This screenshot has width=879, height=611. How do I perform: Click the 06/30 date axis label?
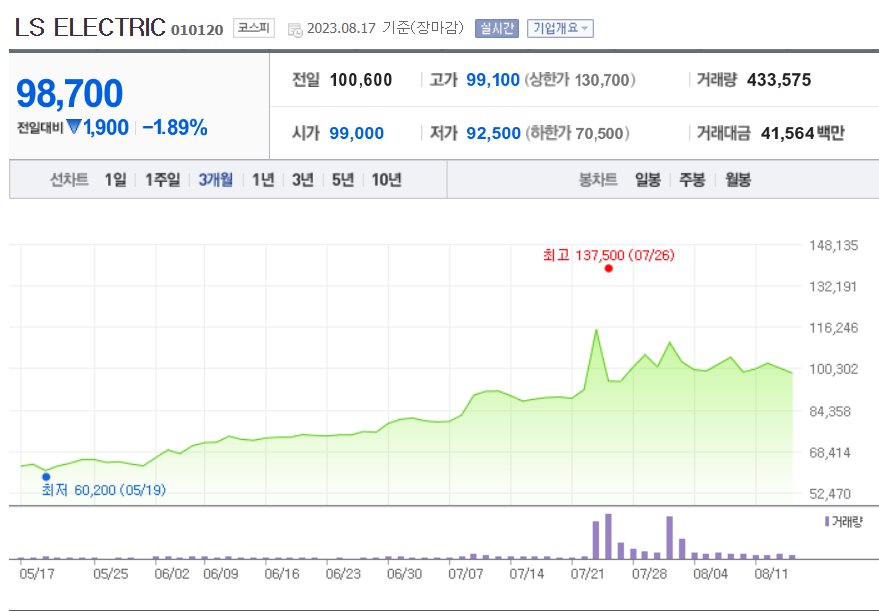point(404,574)
